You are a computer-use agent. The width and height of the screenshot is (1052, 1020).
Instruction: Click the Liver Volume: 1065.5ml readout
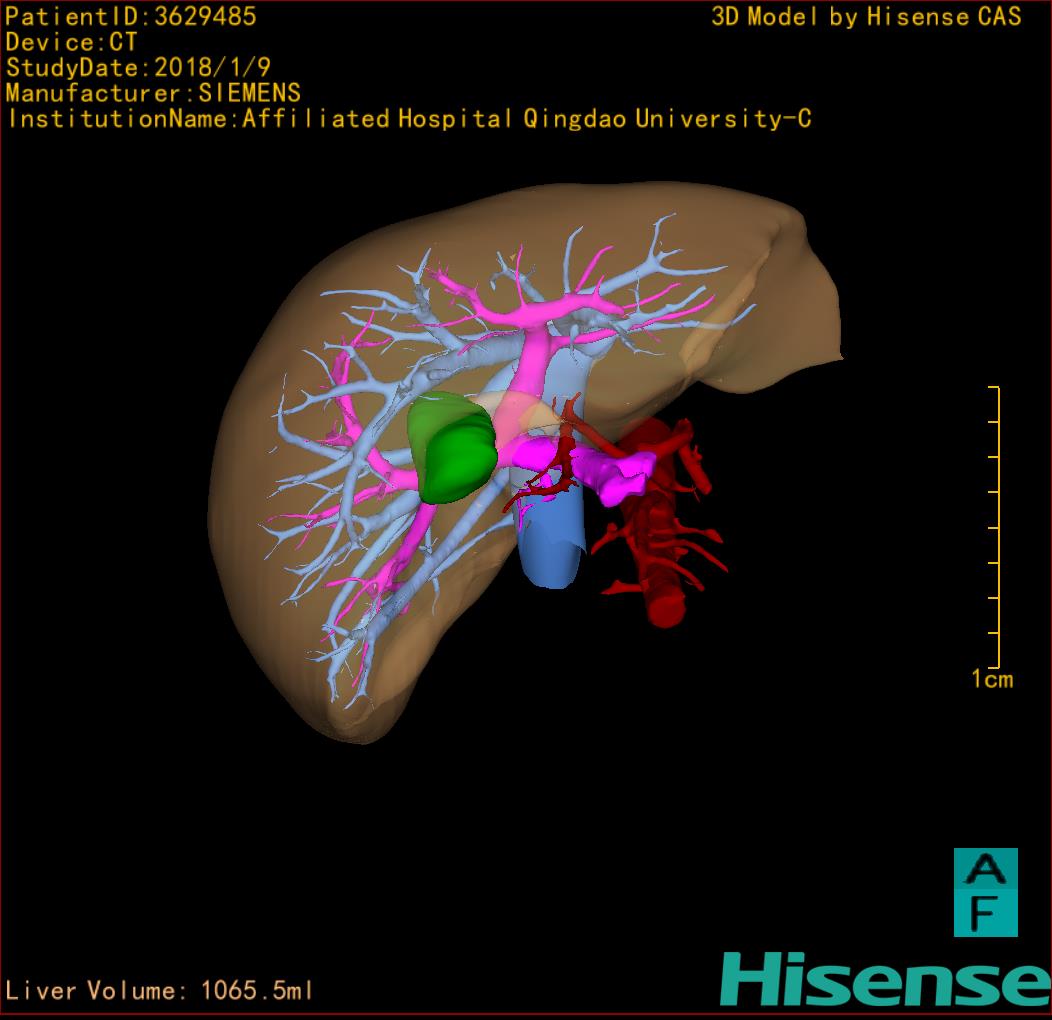click(x=159, y=990)
